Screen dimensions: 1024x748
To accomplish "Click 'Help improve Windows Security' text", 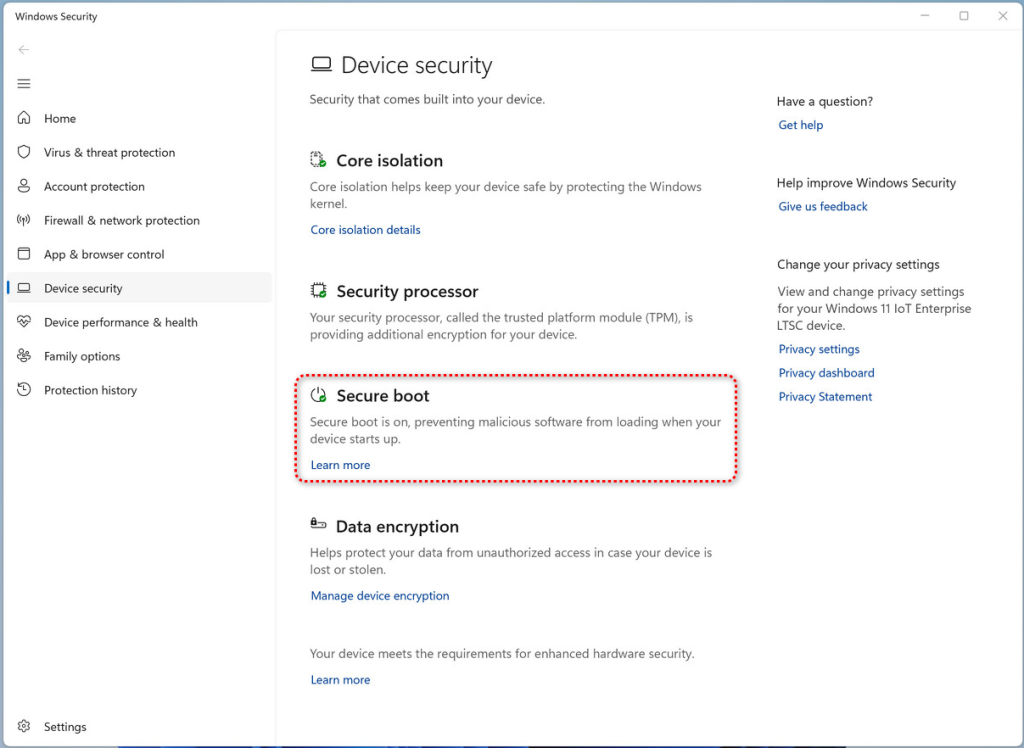I will click(866, 183).
